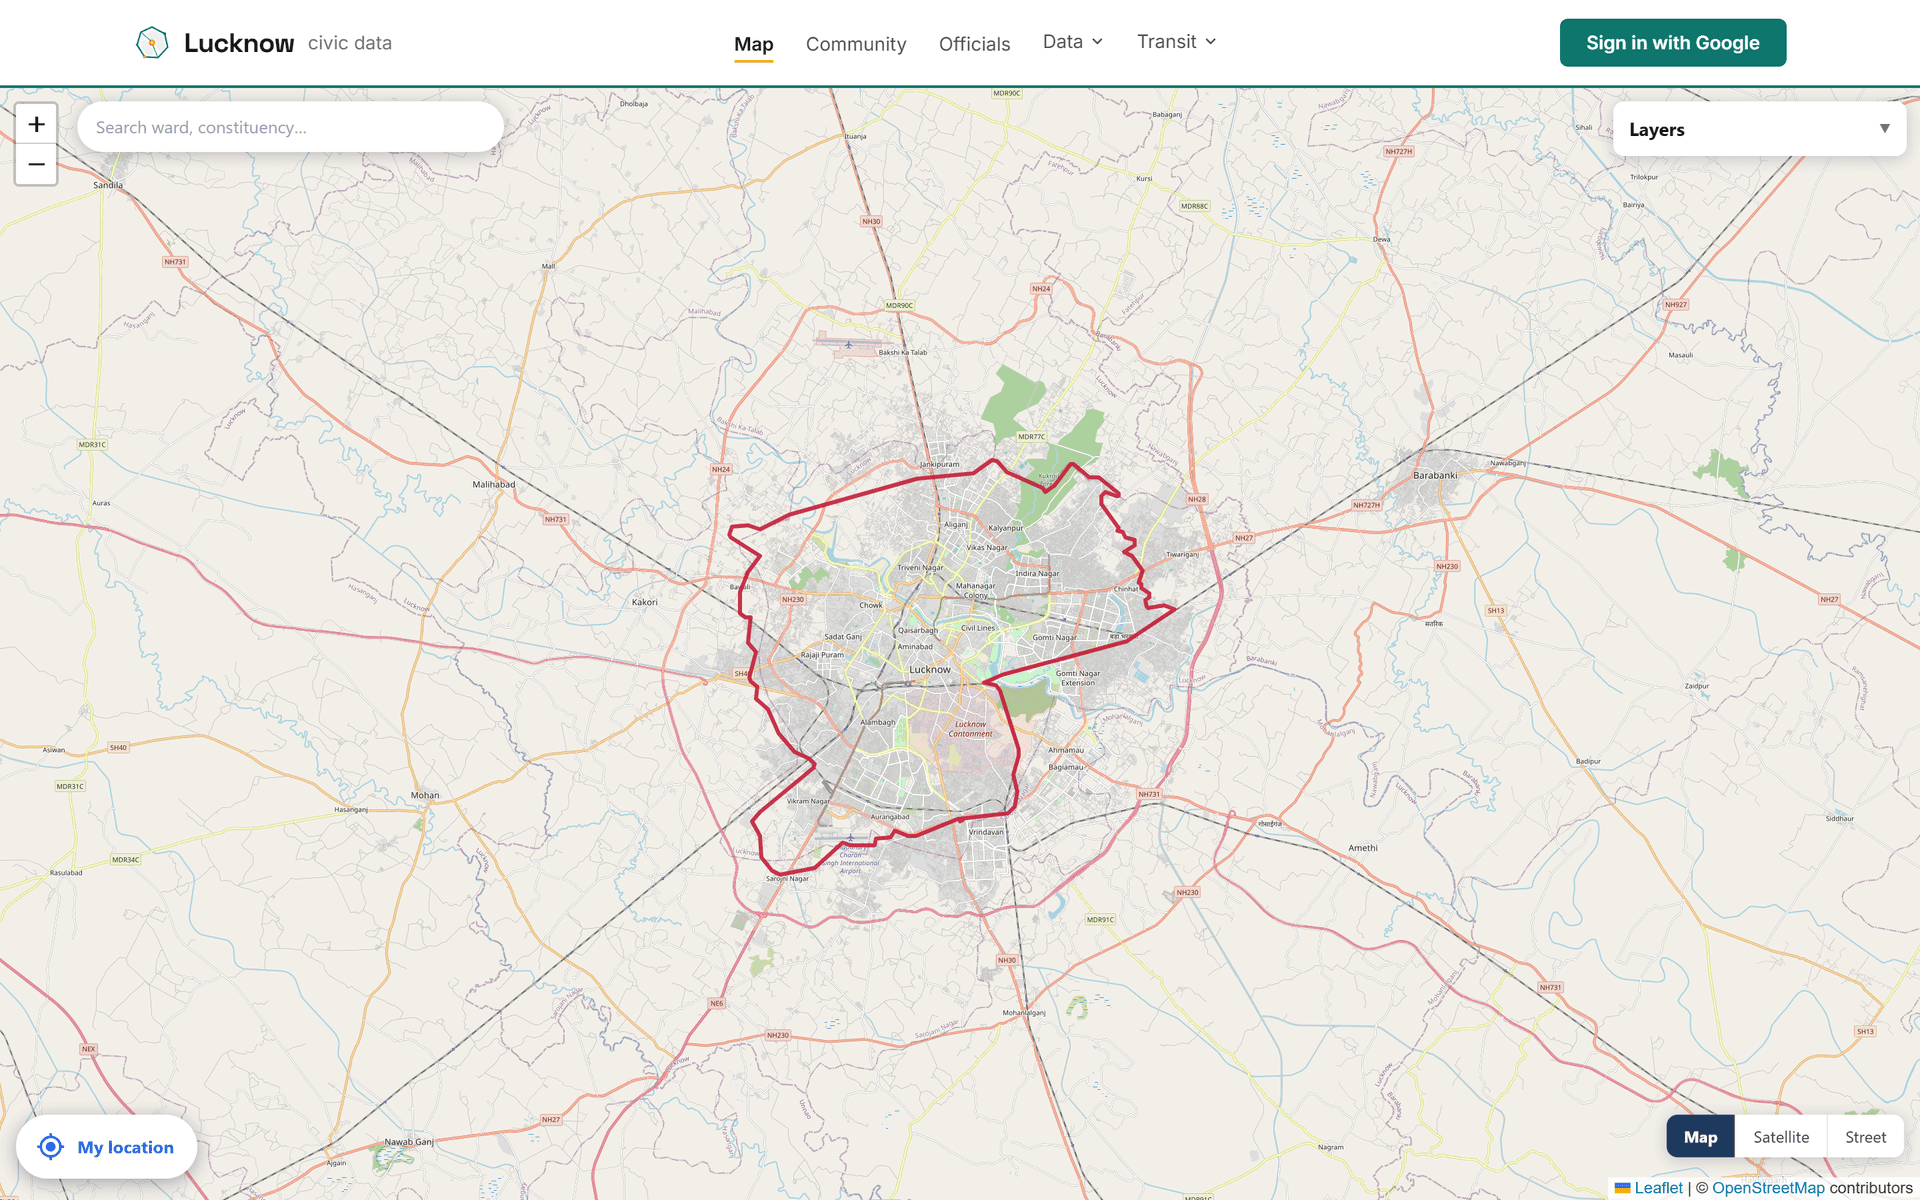
Task: Expand the Layers panel arrow
Action: click(1884, 129)
